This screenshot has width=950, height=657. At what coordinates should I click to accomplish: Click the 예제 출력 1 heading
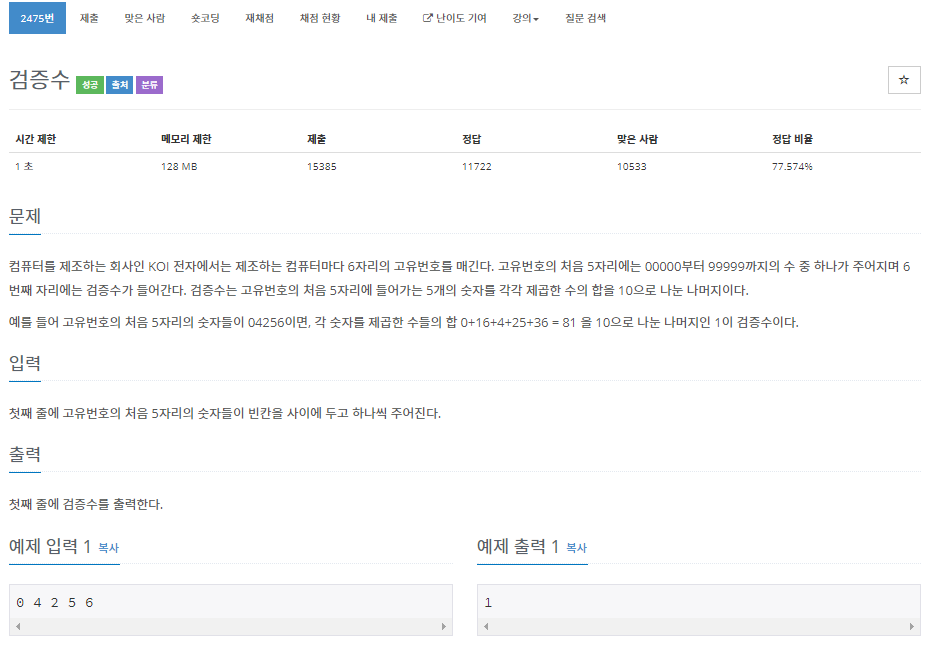pos(518,547)
